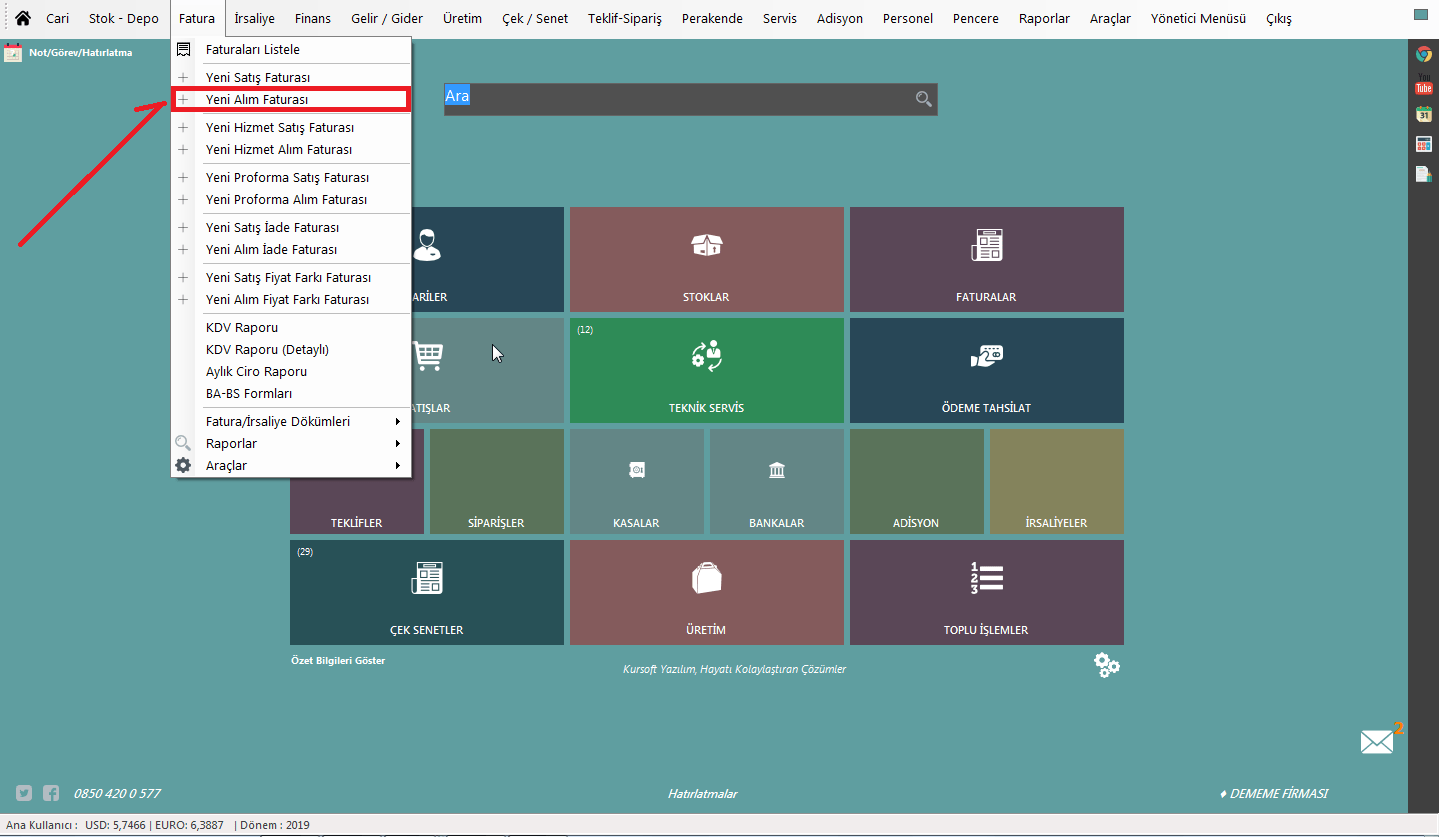
Task: Open the ÖDEME TAHSİLAT tile
Action: pyautogui.click(x=986, y=370)
